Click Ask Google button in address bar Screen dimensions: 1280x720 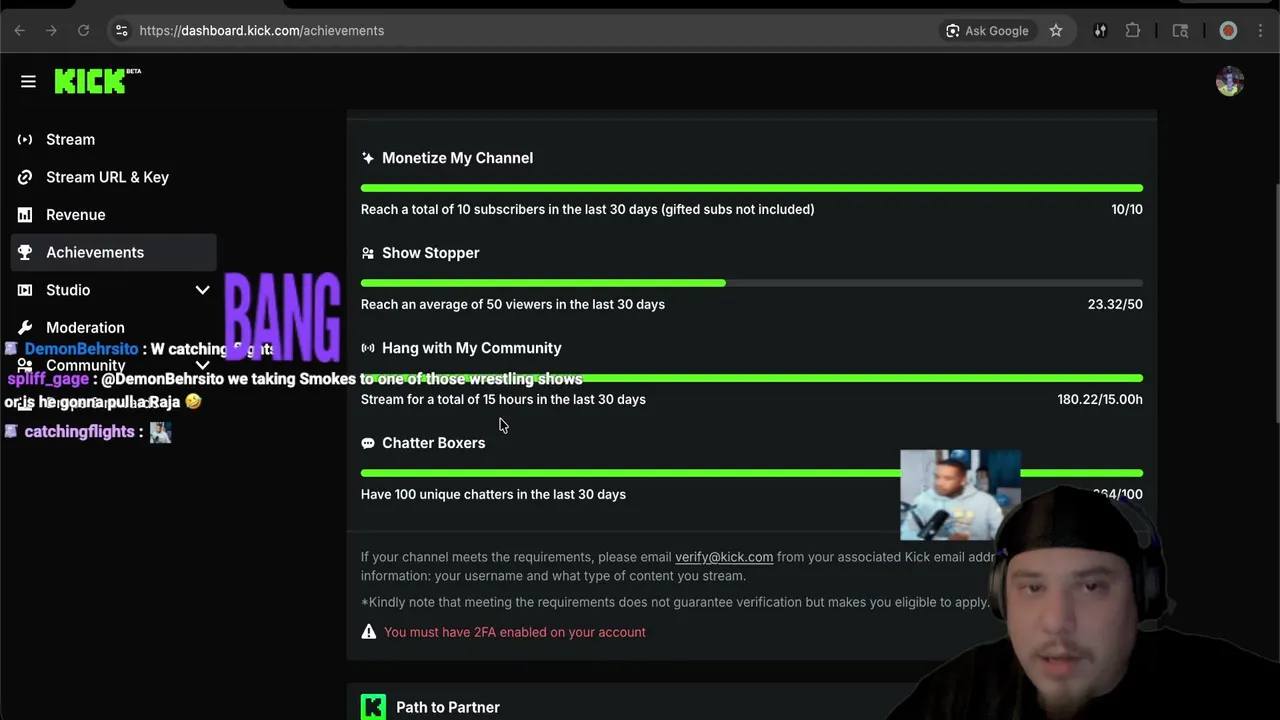click(x=987, y=31)
